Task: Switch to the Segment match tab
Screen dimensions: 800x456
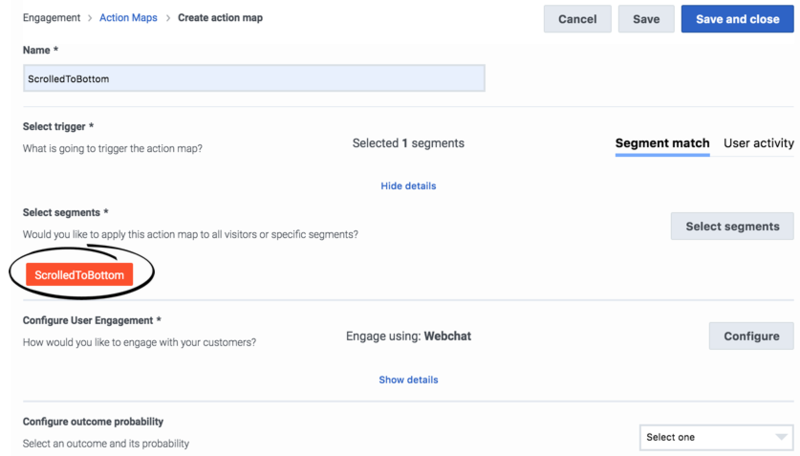Action: coord(662,143)
